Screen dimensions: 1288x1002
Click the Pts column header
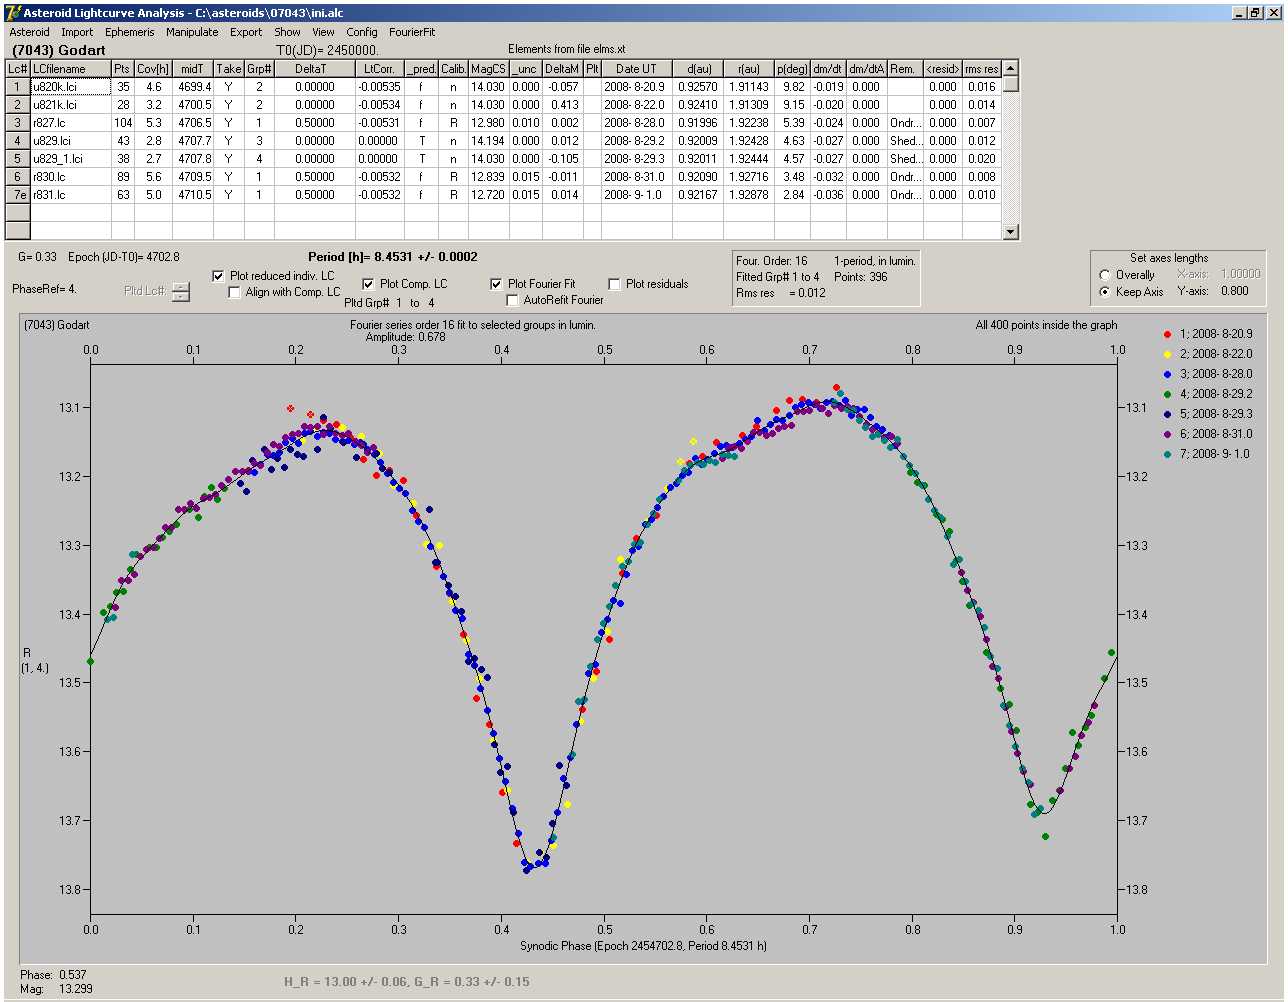click(122, 69)
